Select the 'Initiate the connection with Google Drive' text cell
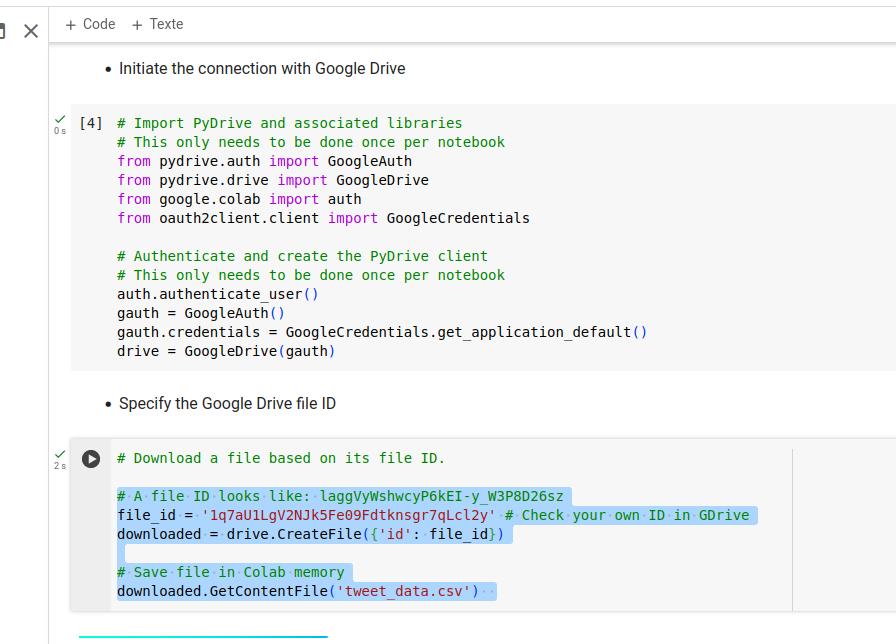 click(262, 69)
